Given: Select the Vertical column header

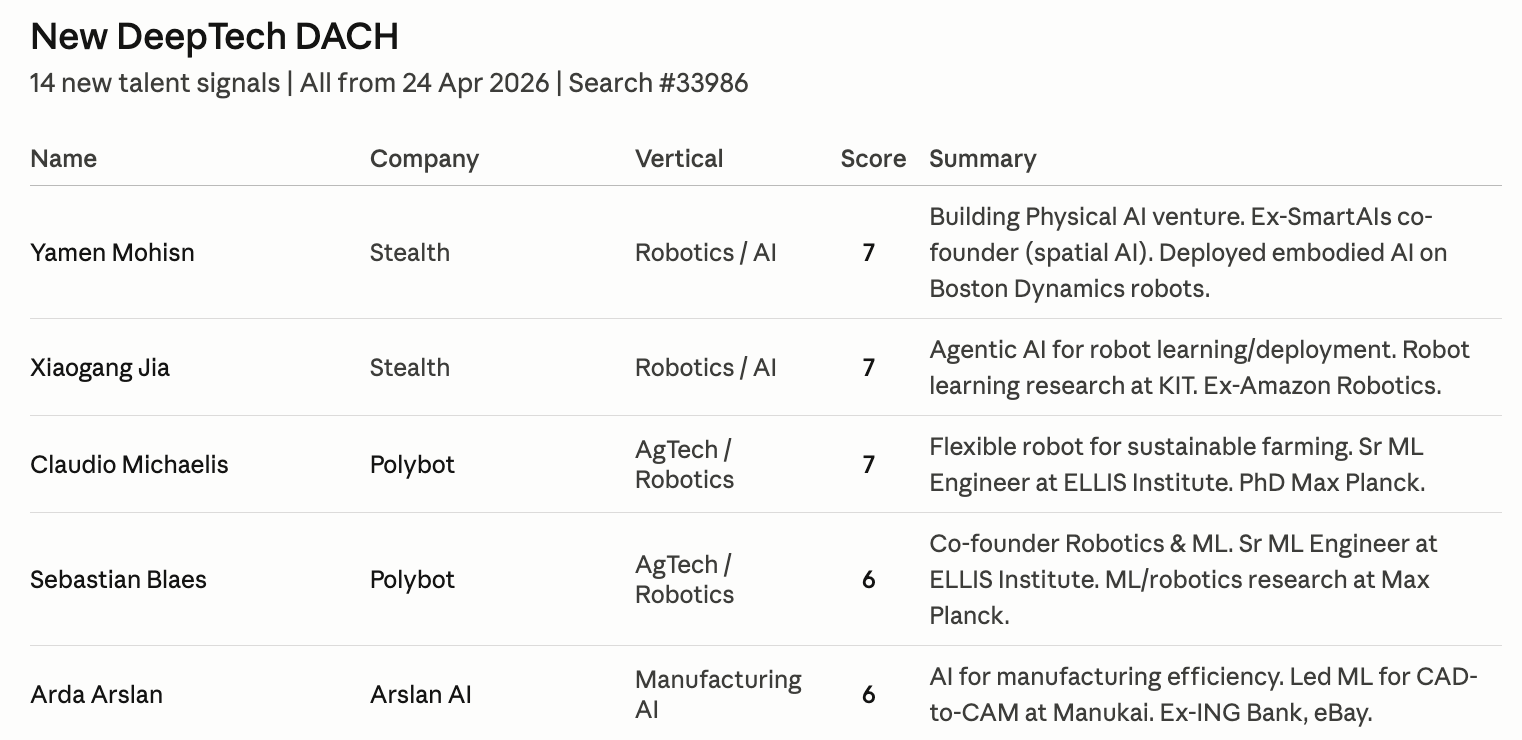Looking at the screenshot, I should coord(678,159).
